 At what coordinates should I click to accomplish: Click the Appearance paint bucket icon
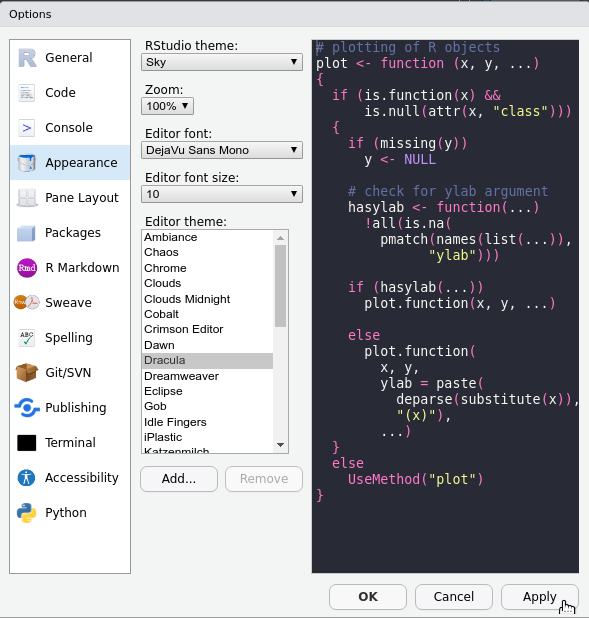click(27, 163)
